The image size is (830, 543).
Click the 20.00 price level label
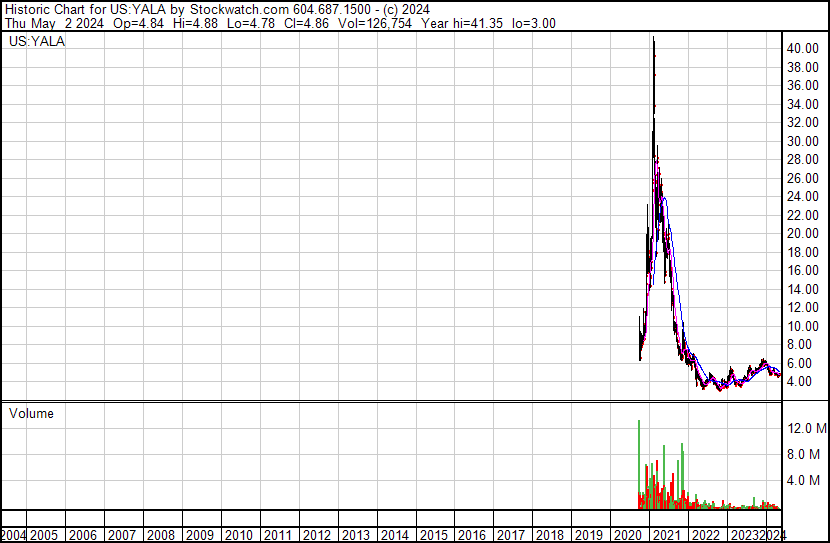[804, 234]
